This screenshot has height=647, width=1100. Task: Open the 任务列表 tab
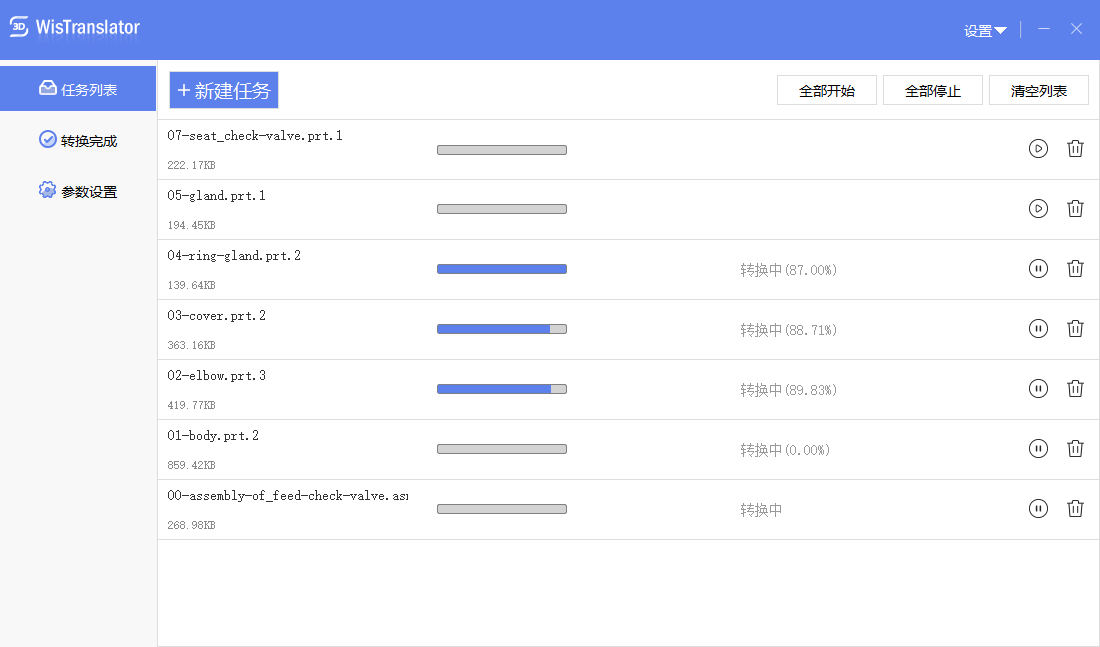pyautogui.click(x=78, y=88)
